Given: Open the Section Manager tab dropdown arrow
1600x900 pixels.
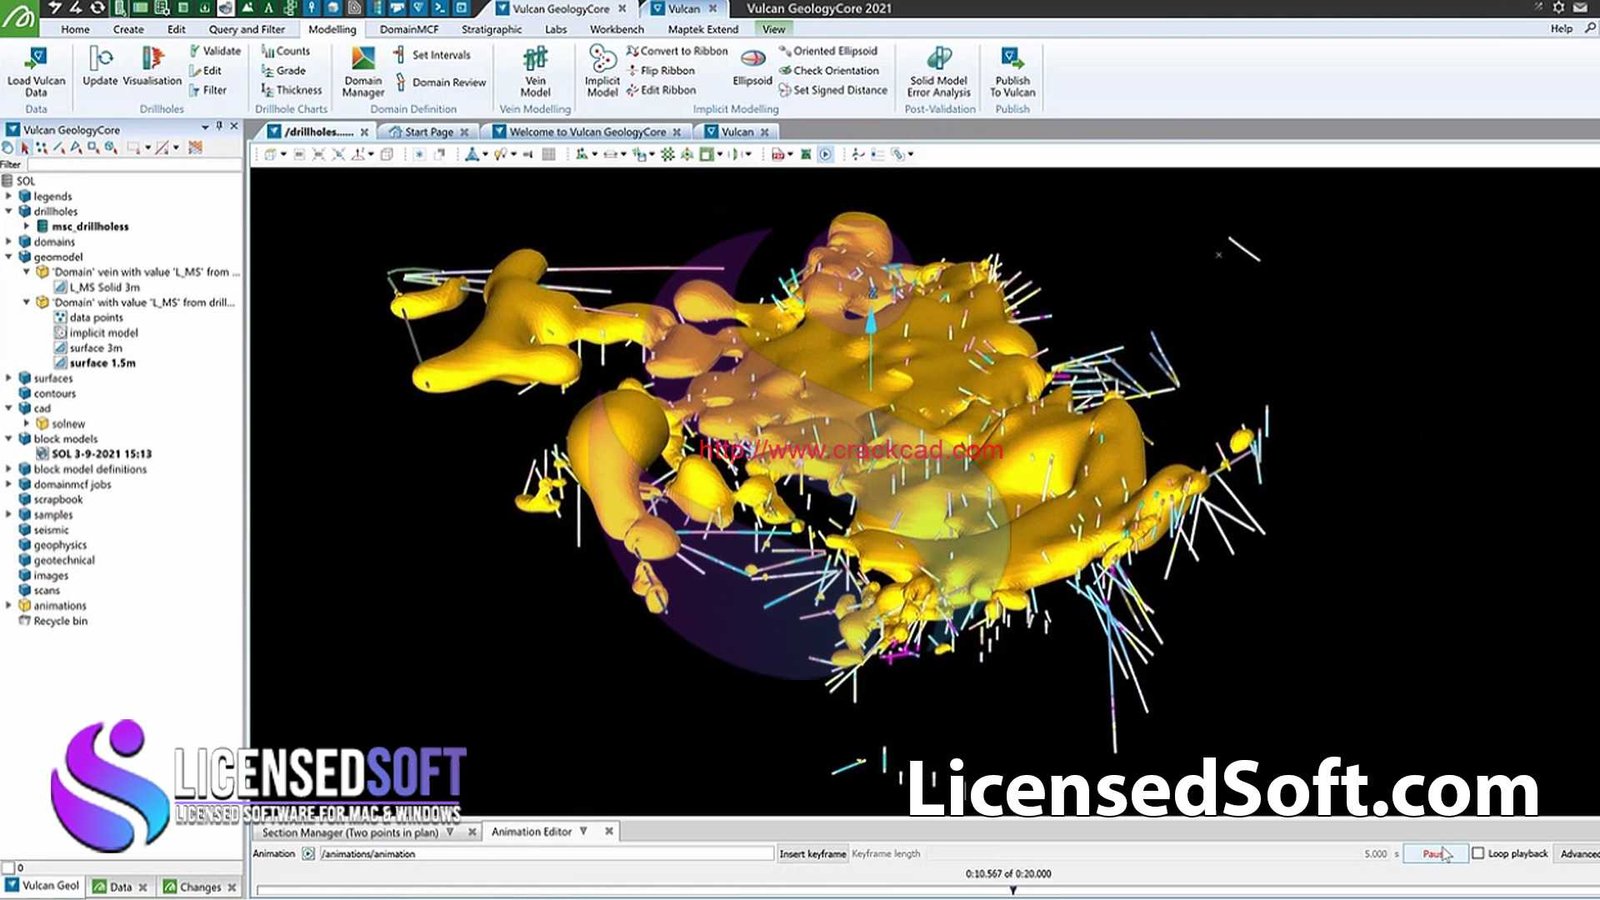Looking at the screenshot, I should pos(450,832).
